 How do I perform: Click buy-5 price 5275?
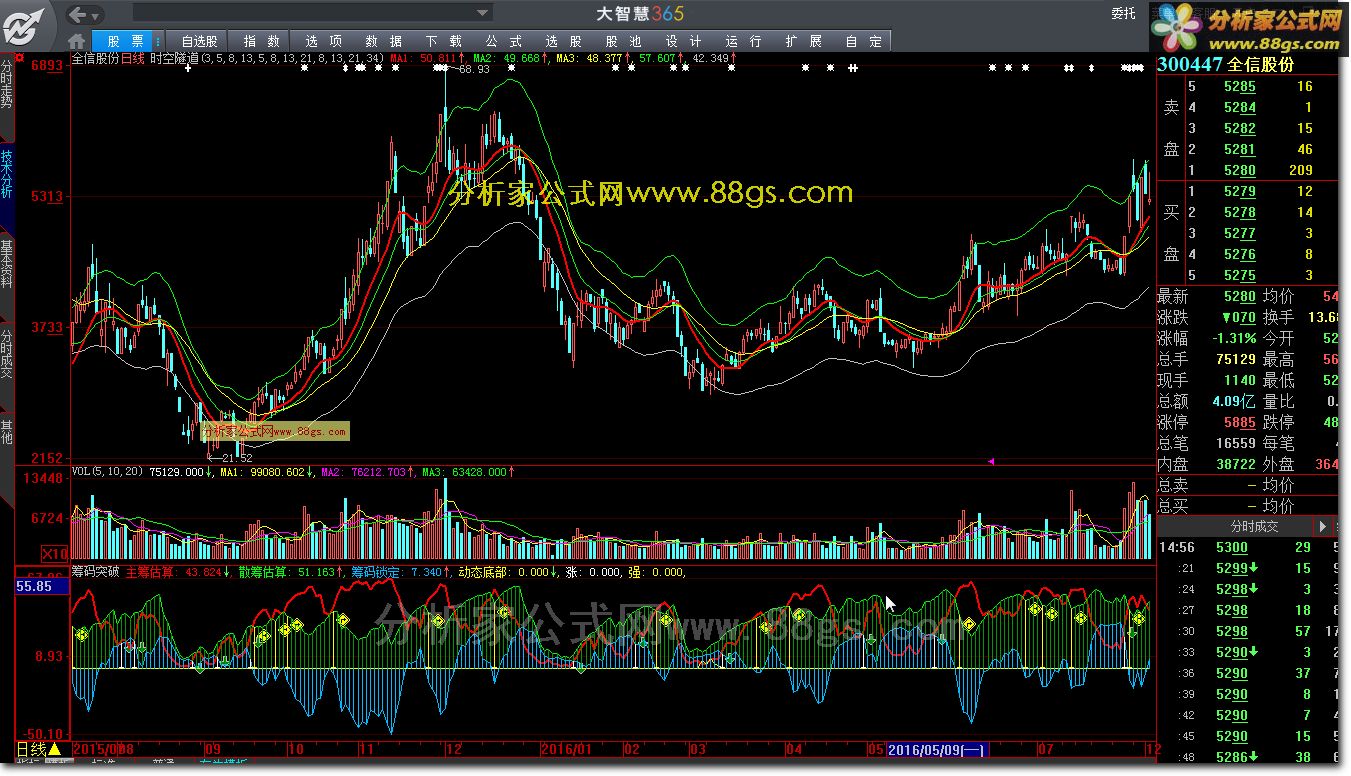[1240, 276]
